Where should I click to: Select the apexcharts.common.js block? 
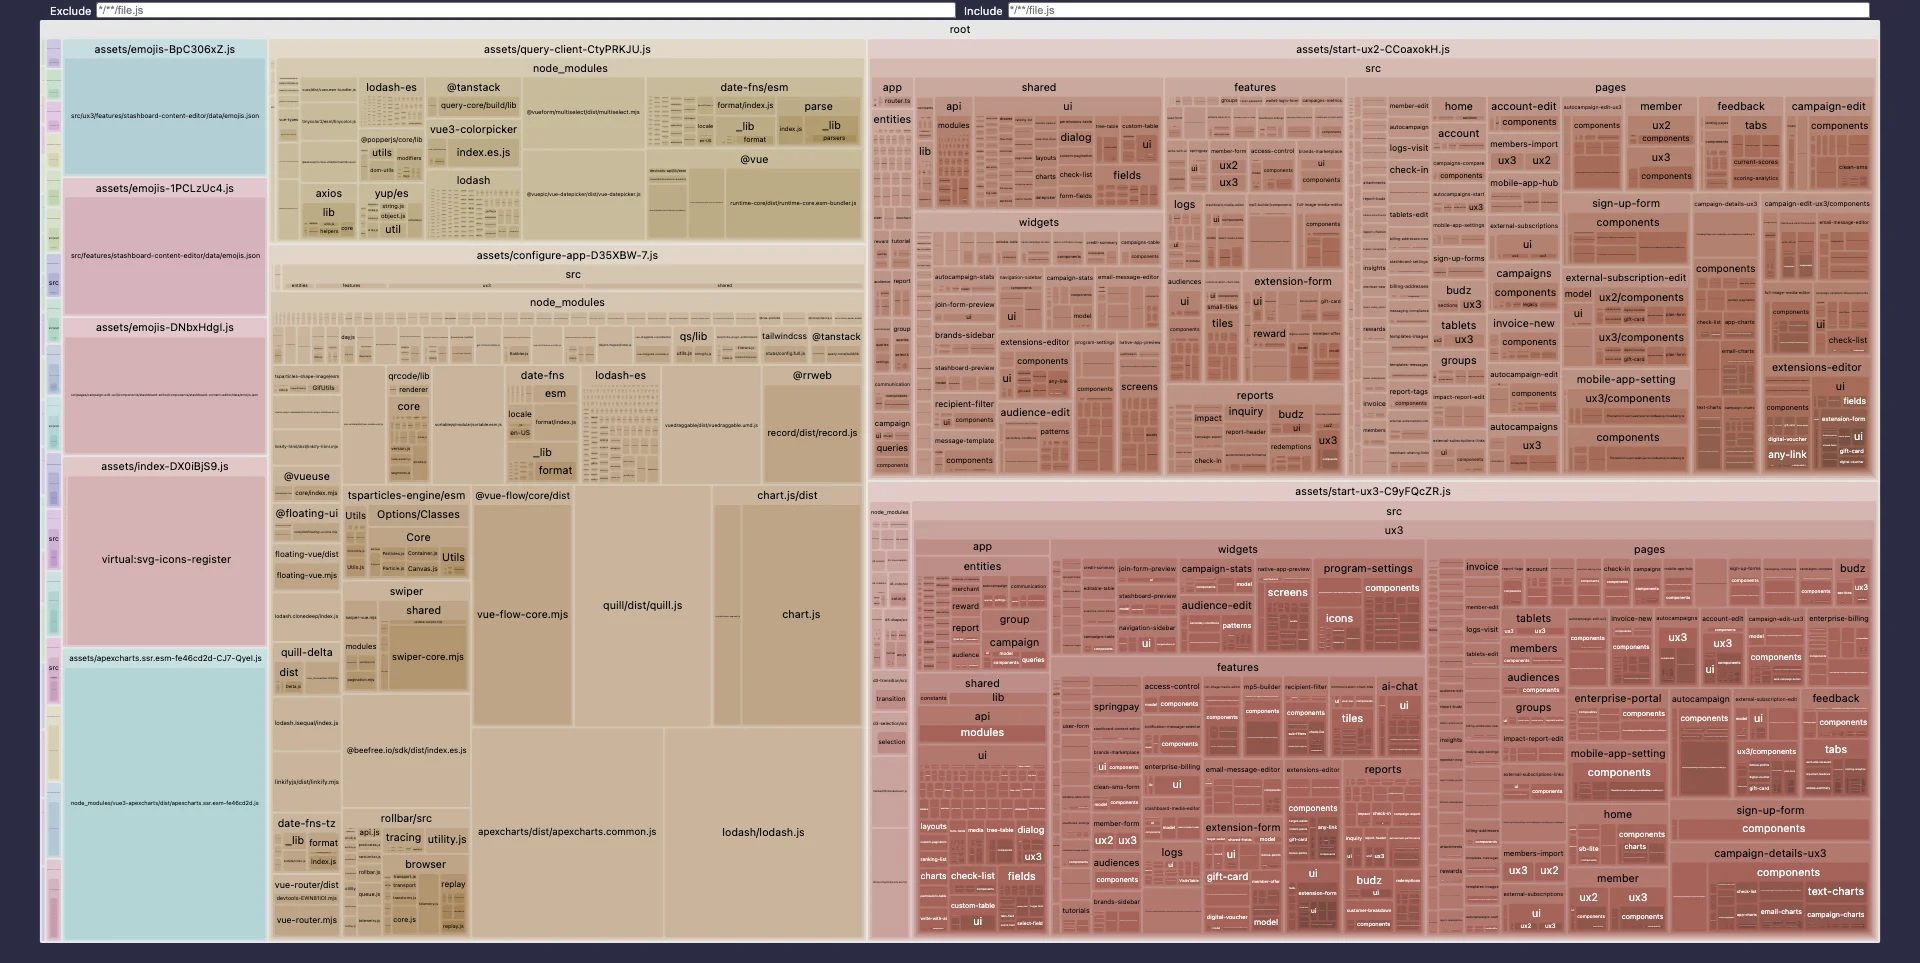(x=567, y=832)
